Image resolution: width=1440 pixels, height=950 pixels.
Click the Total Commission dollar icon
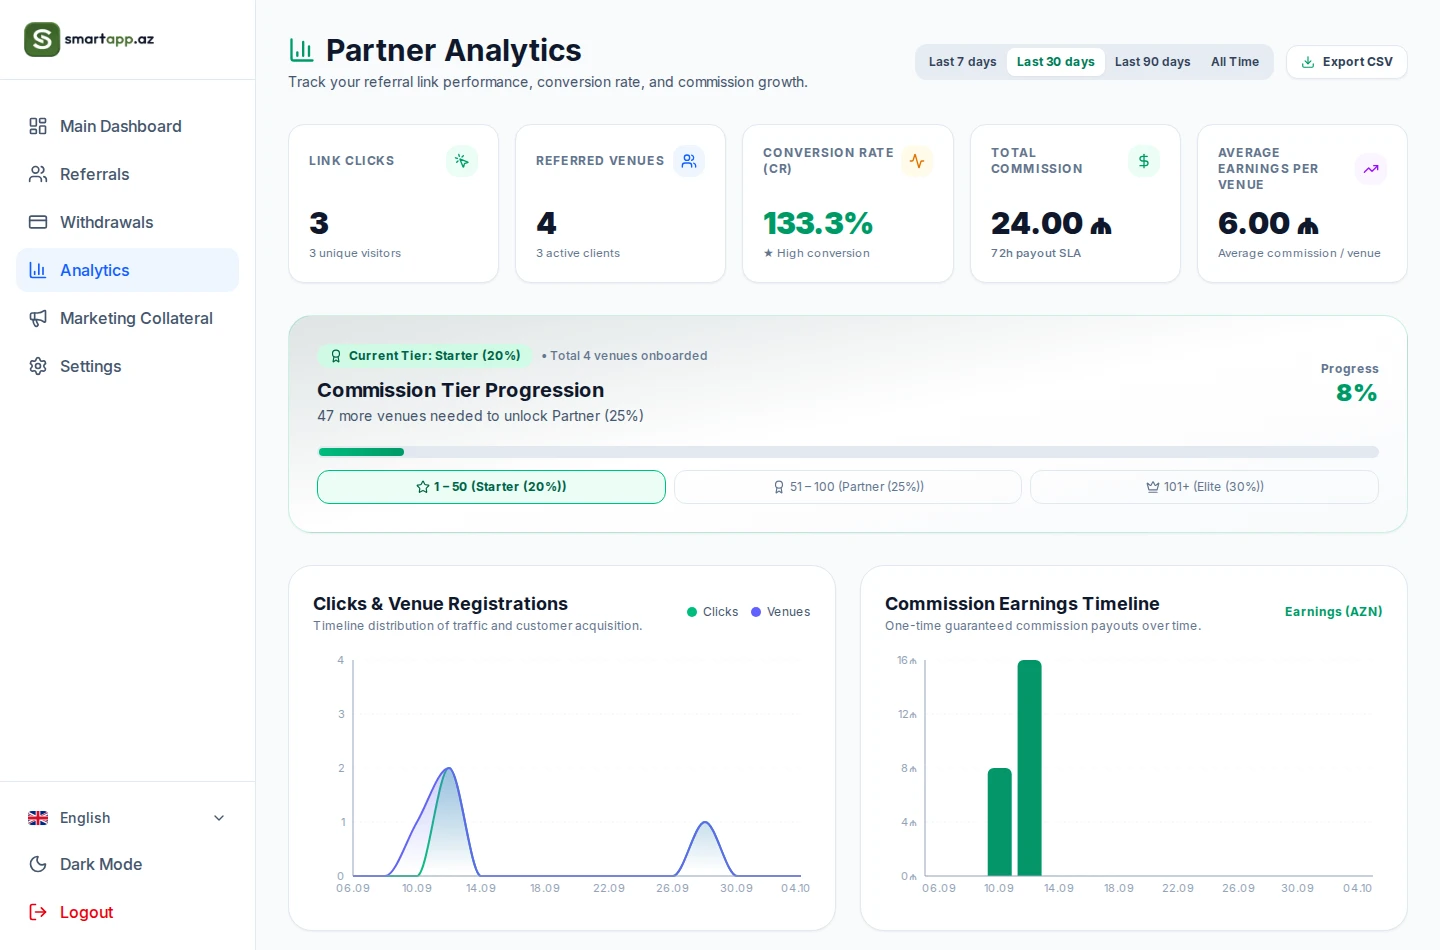[1144, 161]
